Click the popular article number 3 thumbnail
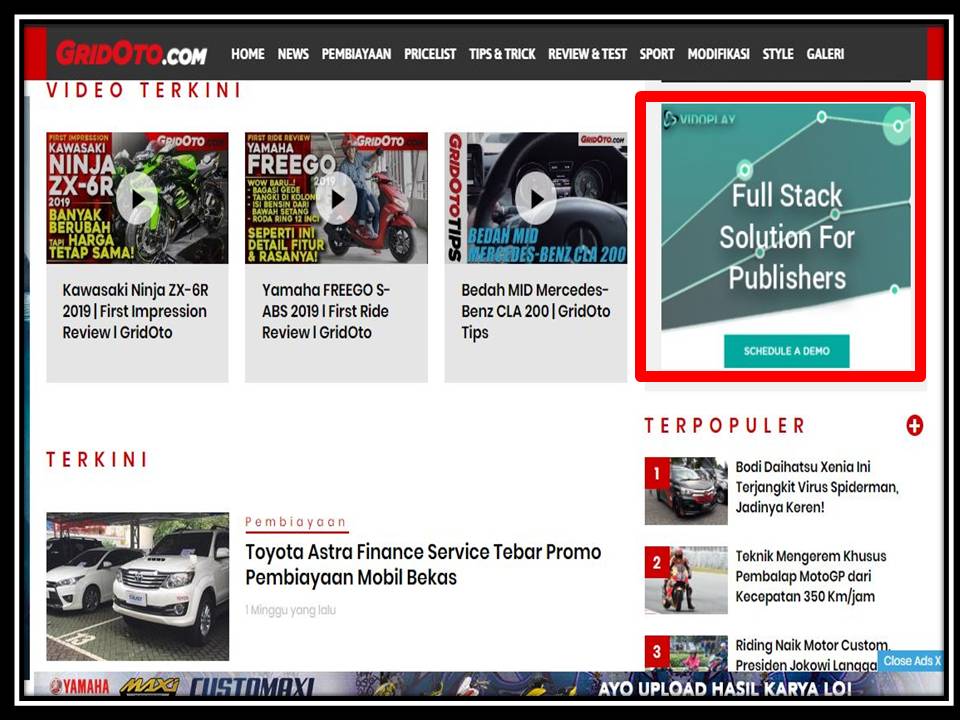This screenshot has height=720, width=960. pos(686,654)
